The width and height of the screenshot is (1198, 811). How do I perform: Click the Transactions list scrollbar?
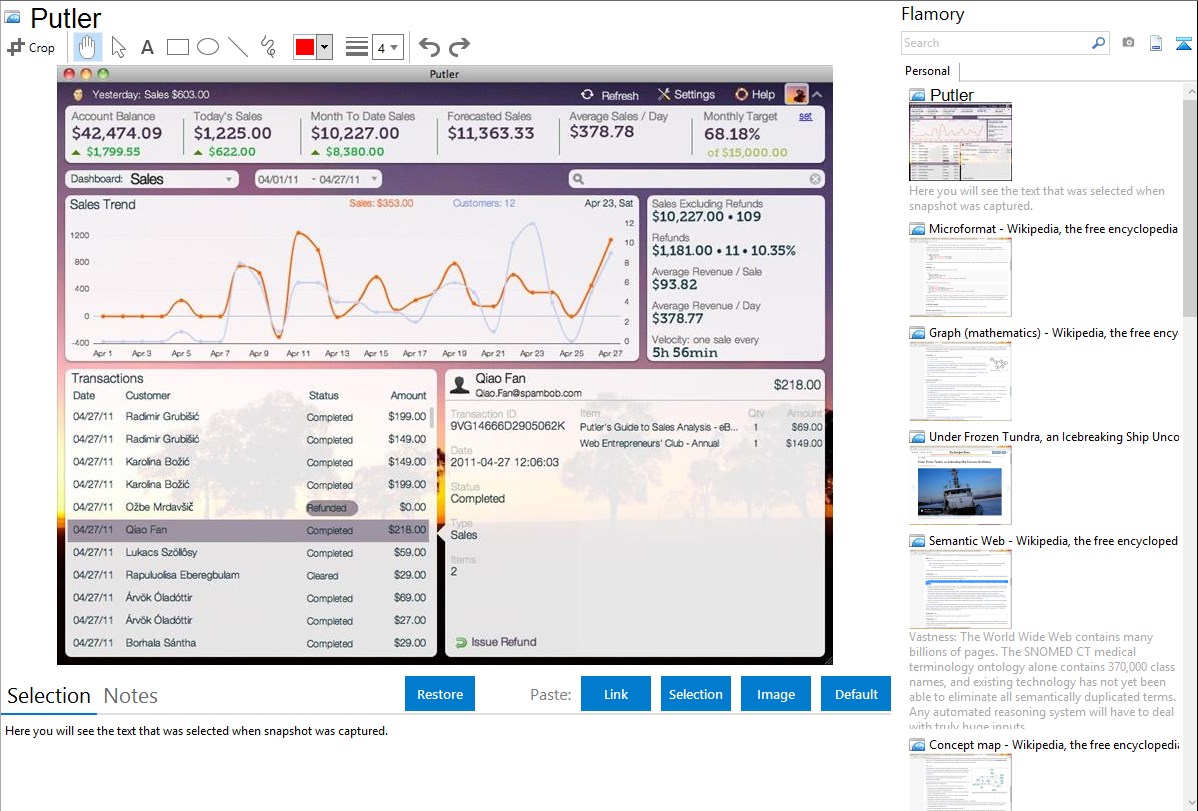(x=432, y=419)
